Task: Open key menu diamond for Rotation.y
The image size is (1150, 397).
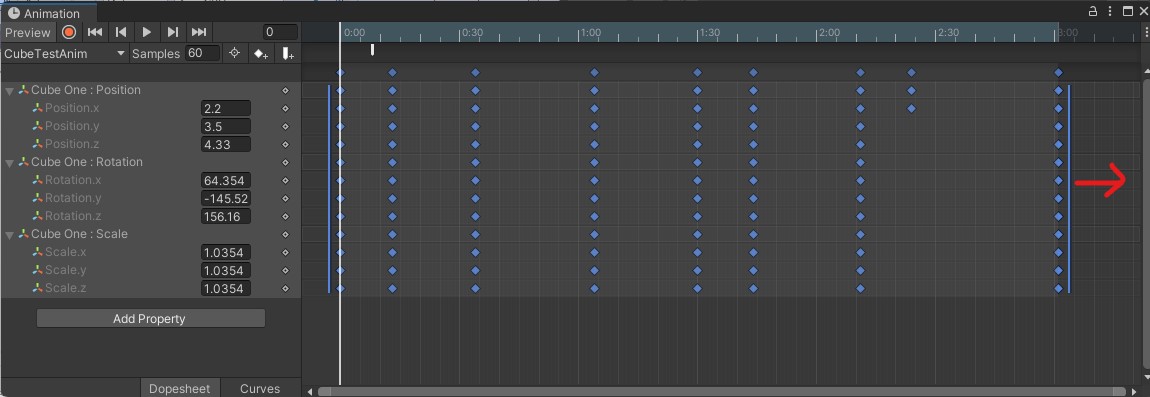Action: 286,198
